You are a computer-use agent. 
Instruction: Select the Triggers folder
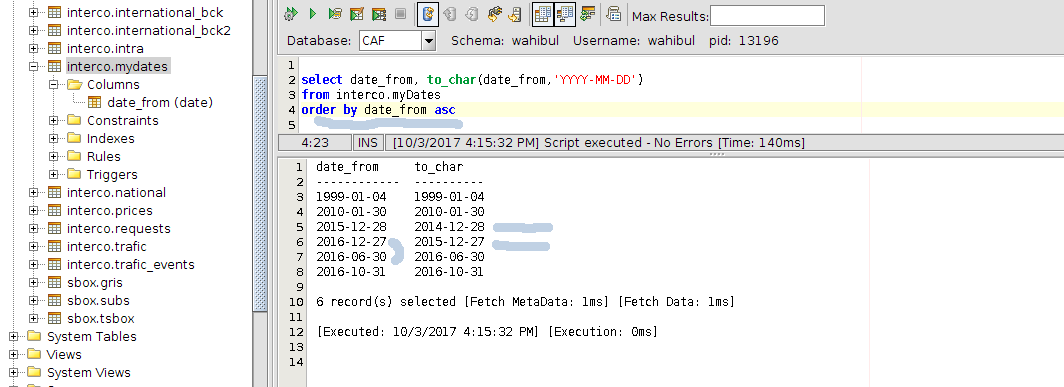[x=112, y=174]
